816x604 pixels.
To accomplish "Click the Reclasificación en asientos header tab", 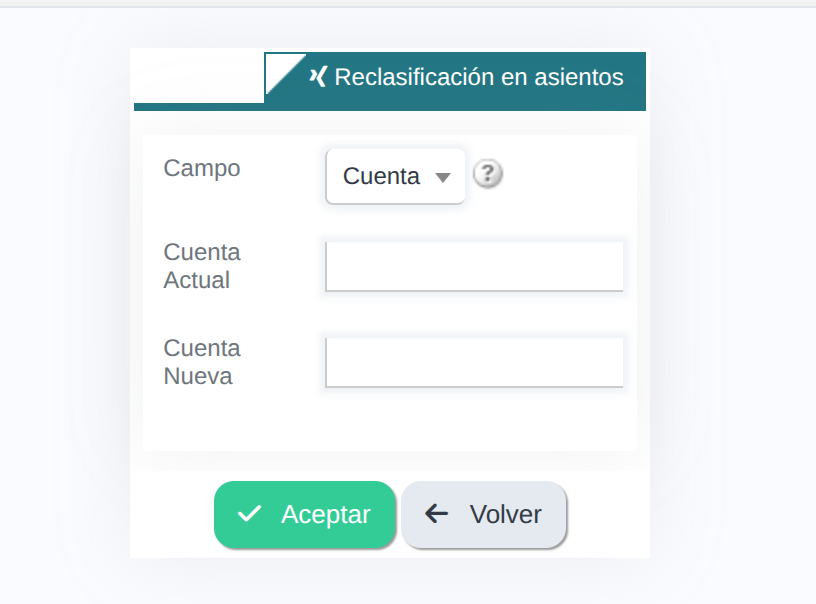I will pos(455,77).
